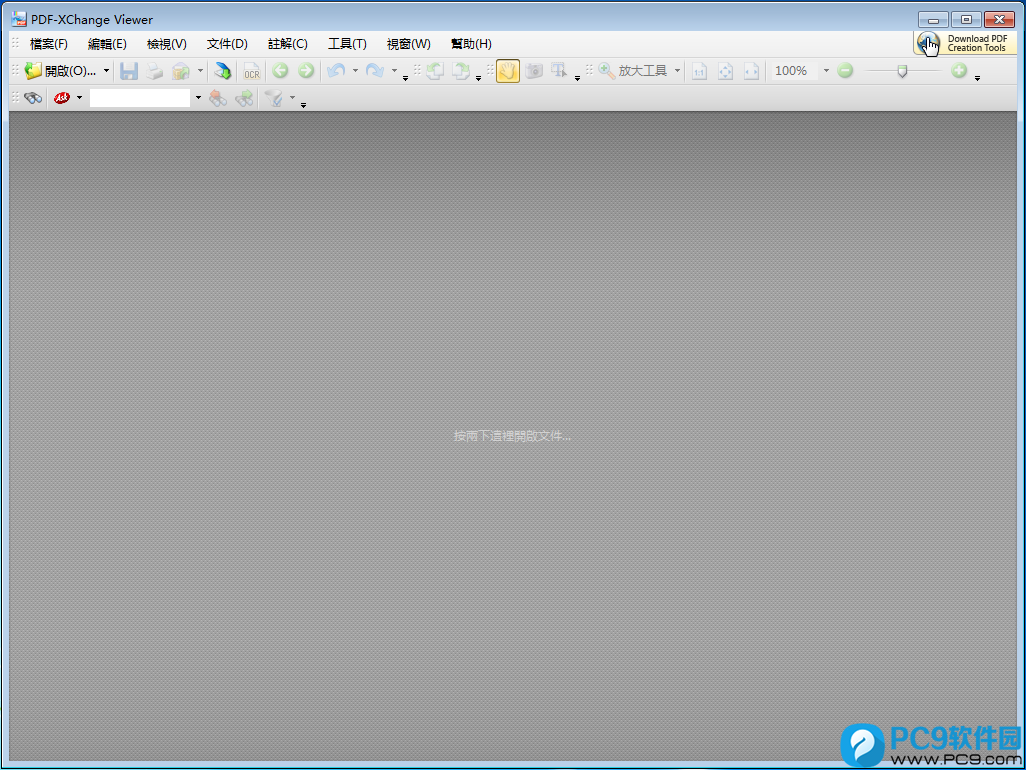The height and width of the screenshot is (770, 1026).
Task: Click the search options funnel icon
Action: tap(274, 98)
